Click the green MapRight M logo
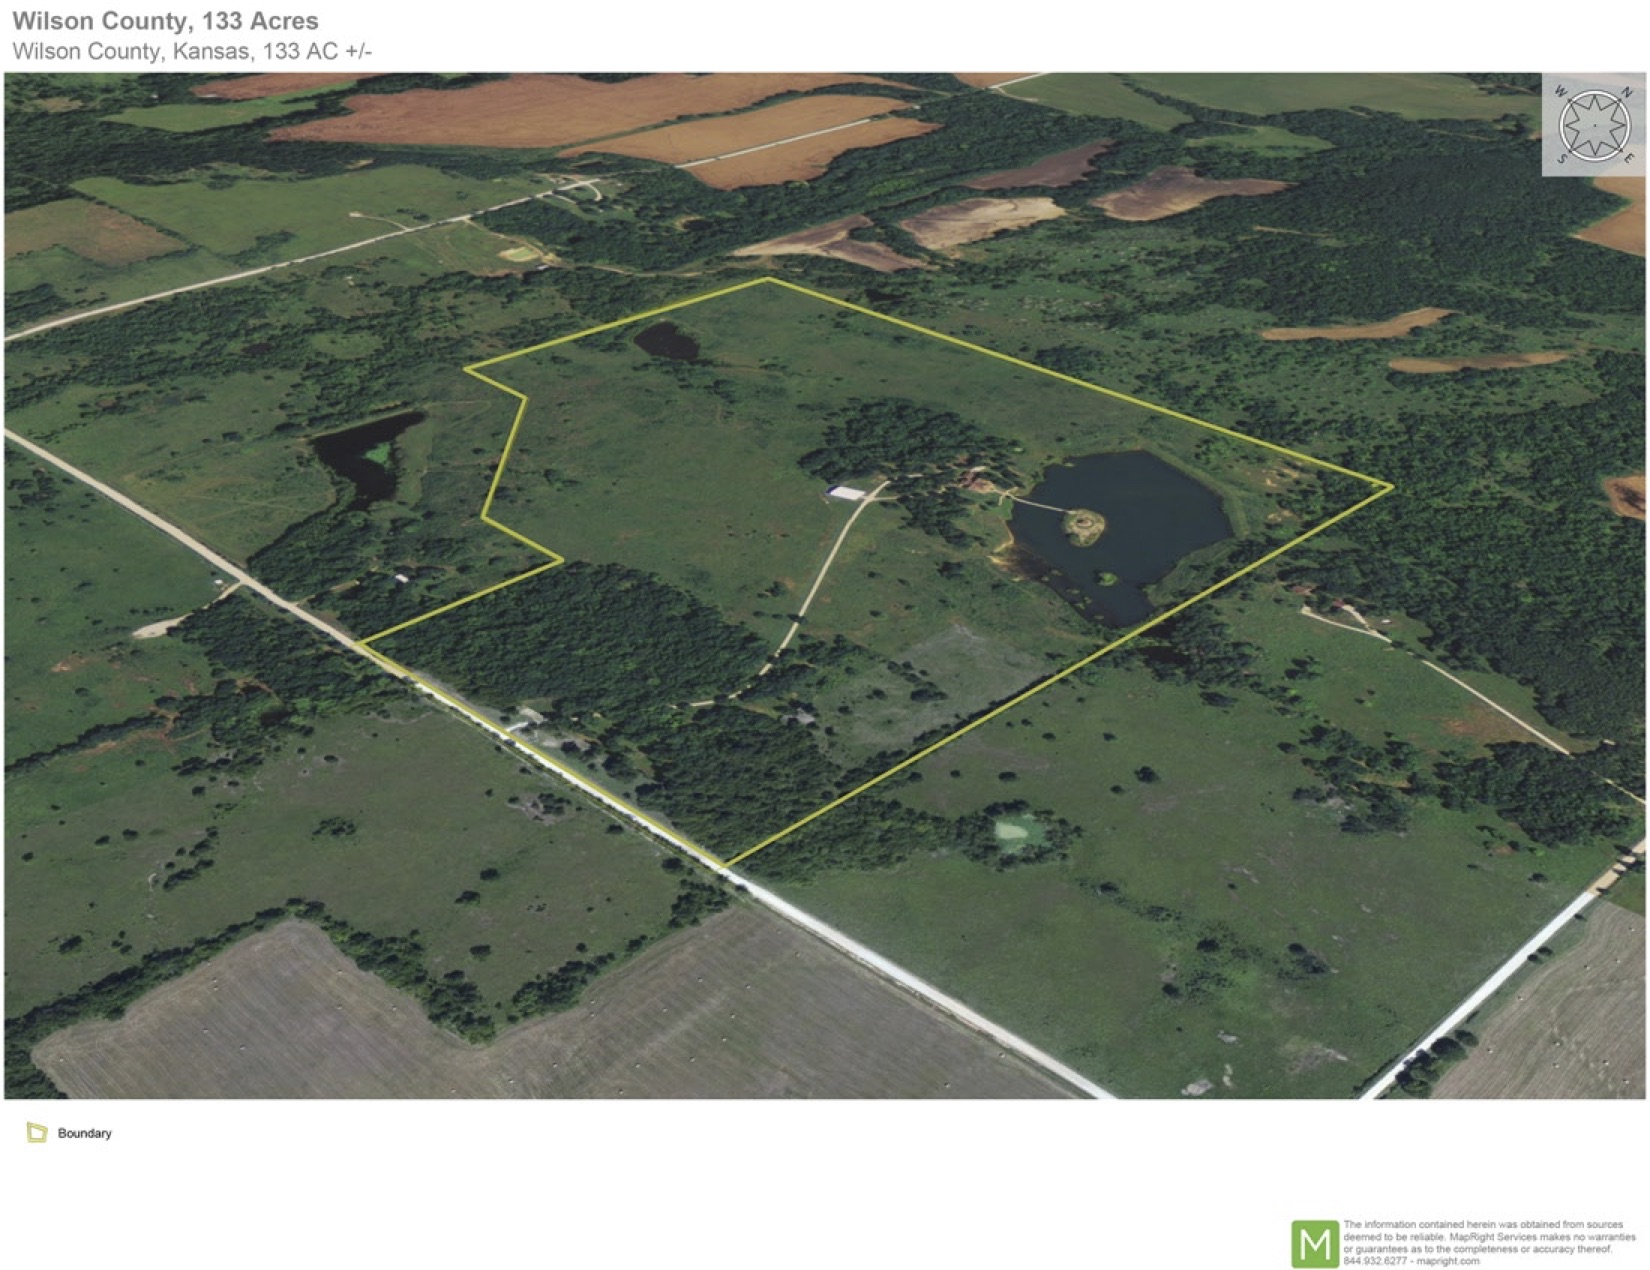 point(1314,1243)
